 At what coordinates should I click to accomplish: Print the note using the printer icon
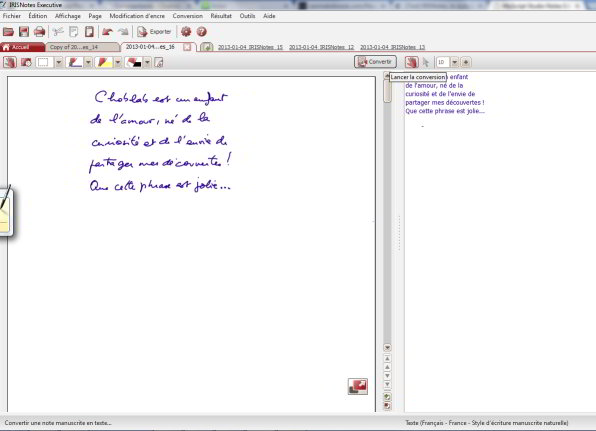pos(40,32)
